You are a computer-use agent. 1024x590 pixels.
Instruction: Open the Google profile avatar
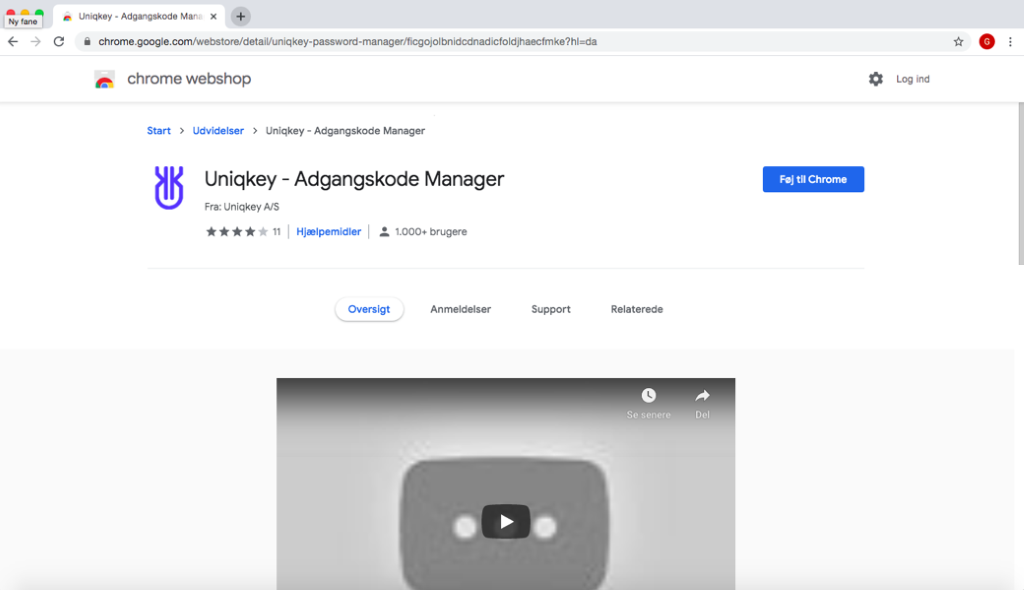tap(987, 42)
